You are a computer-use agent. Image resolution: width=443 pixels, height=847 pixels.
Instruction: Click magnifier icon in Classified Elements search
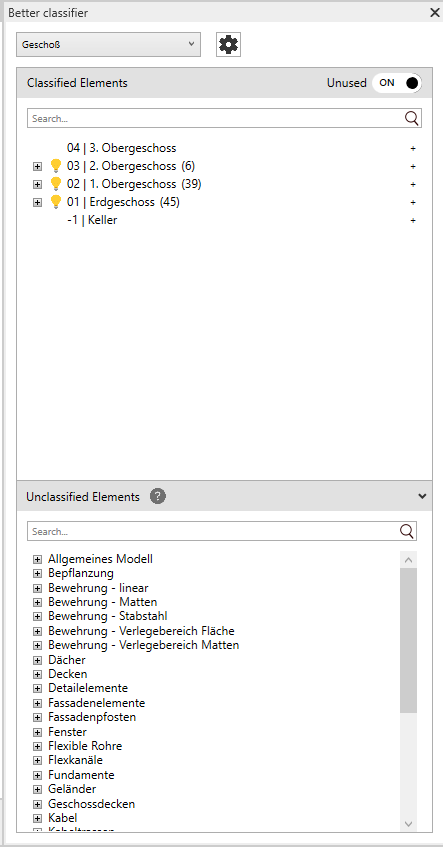(412, 118)
